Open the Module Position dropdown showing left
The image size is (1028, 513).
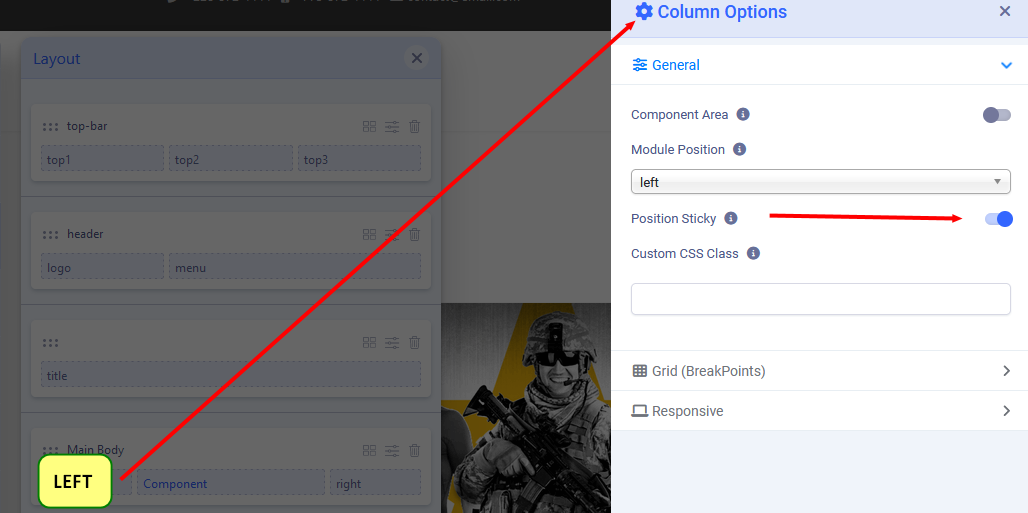(820, 182)
